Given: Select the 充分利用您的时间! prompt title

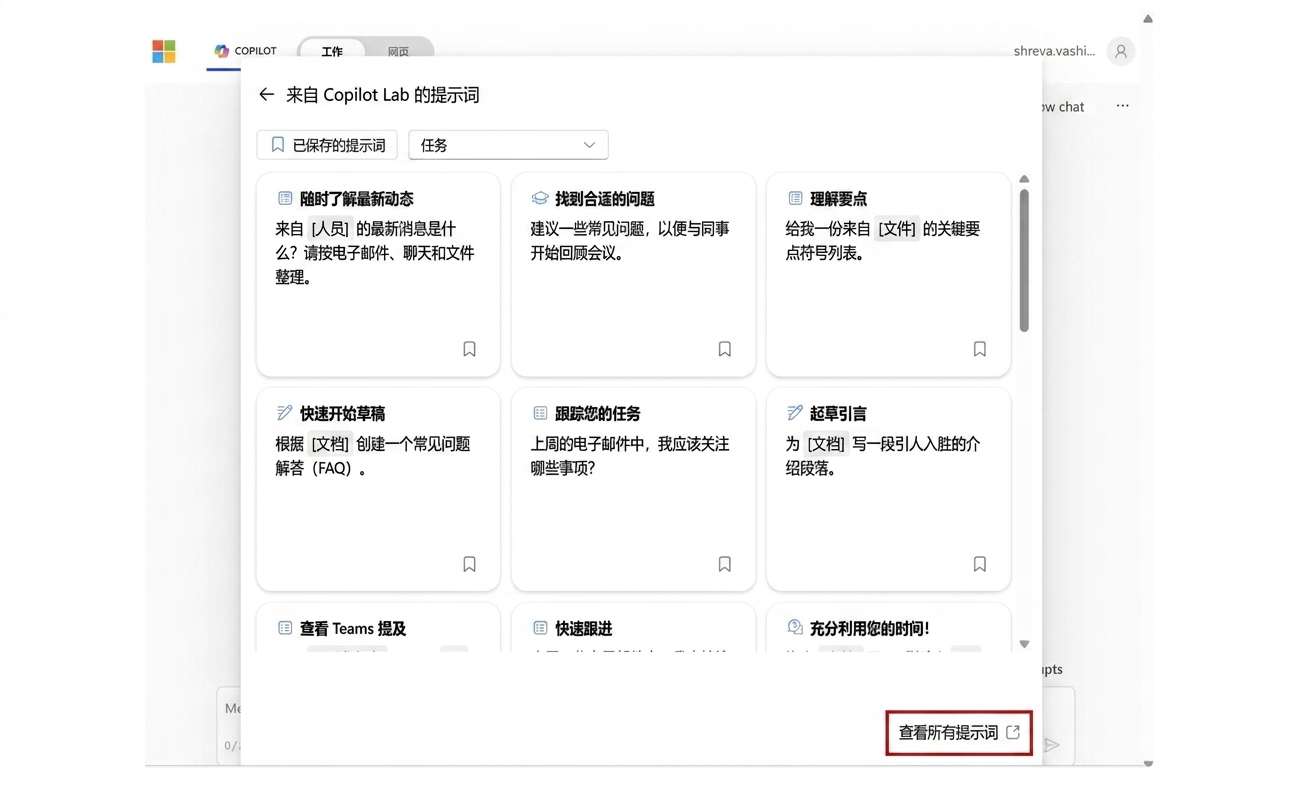Looking at the screenshot, I should pos(870,628).
